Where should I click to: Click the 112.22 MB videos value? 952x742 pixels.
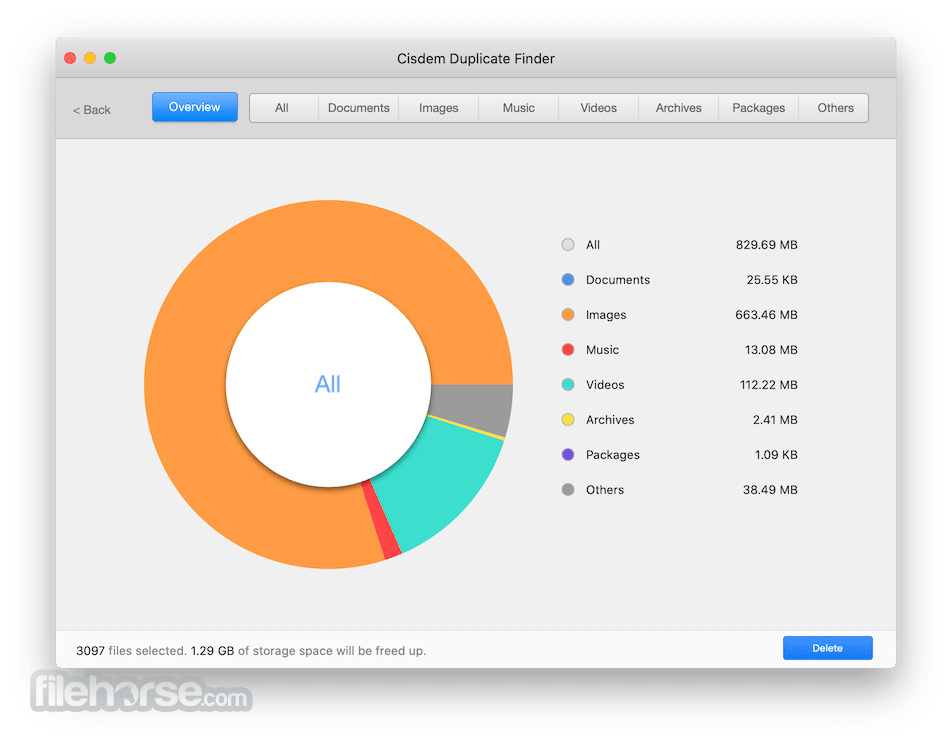point(769,385)
